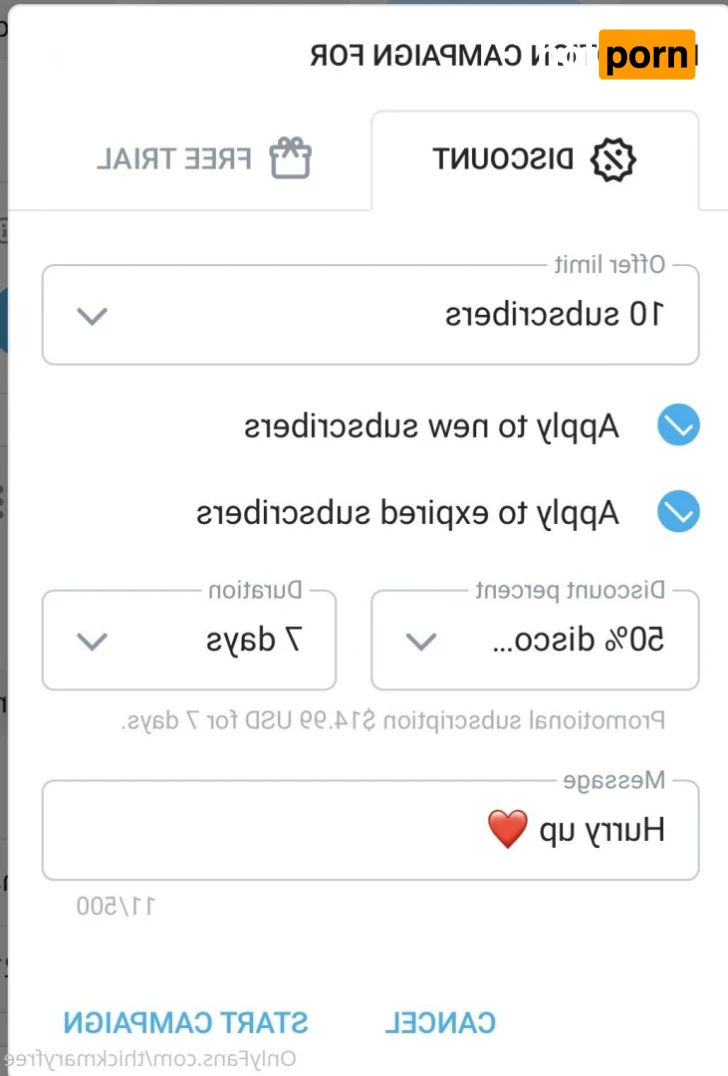Switch to the Free Trial tab

(204, 160)
